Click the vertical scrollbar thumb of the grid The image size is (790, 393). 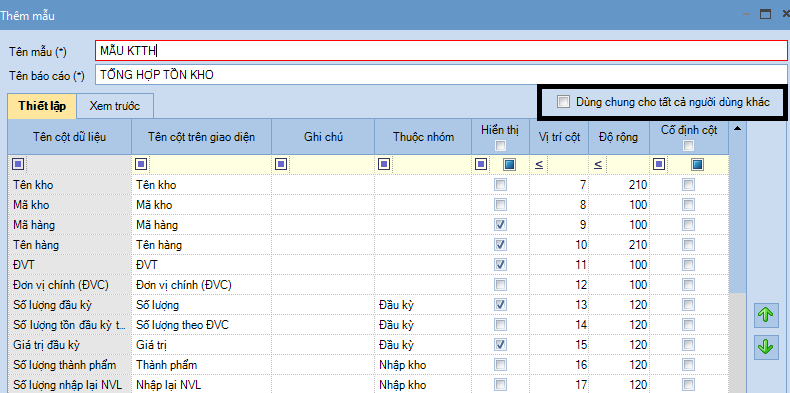click(x=738, y=214)
